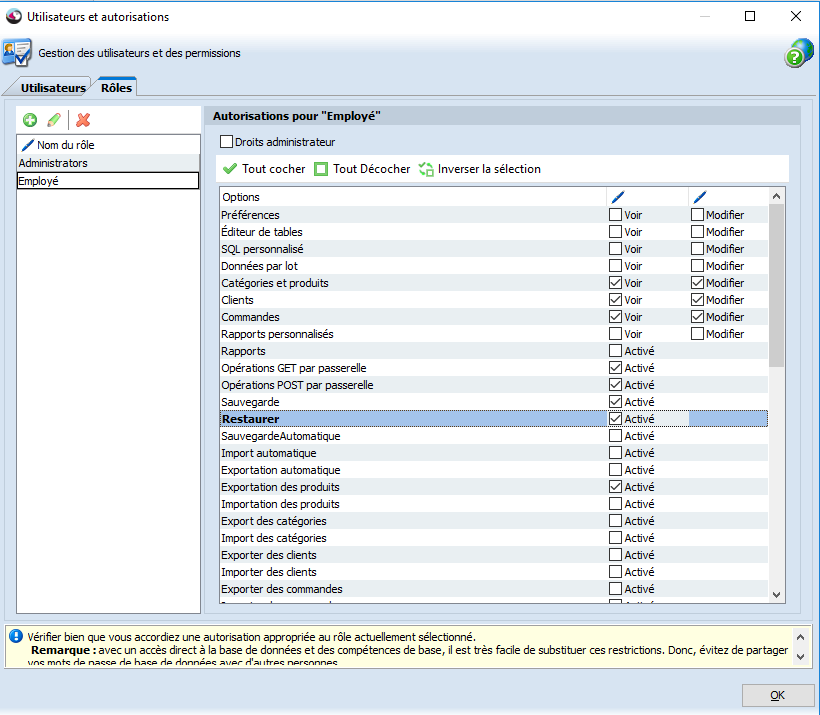Viewport: 820px width, 715px height.
Task: Uncheck Activé for Restaurer
Action: coord(616,419)
